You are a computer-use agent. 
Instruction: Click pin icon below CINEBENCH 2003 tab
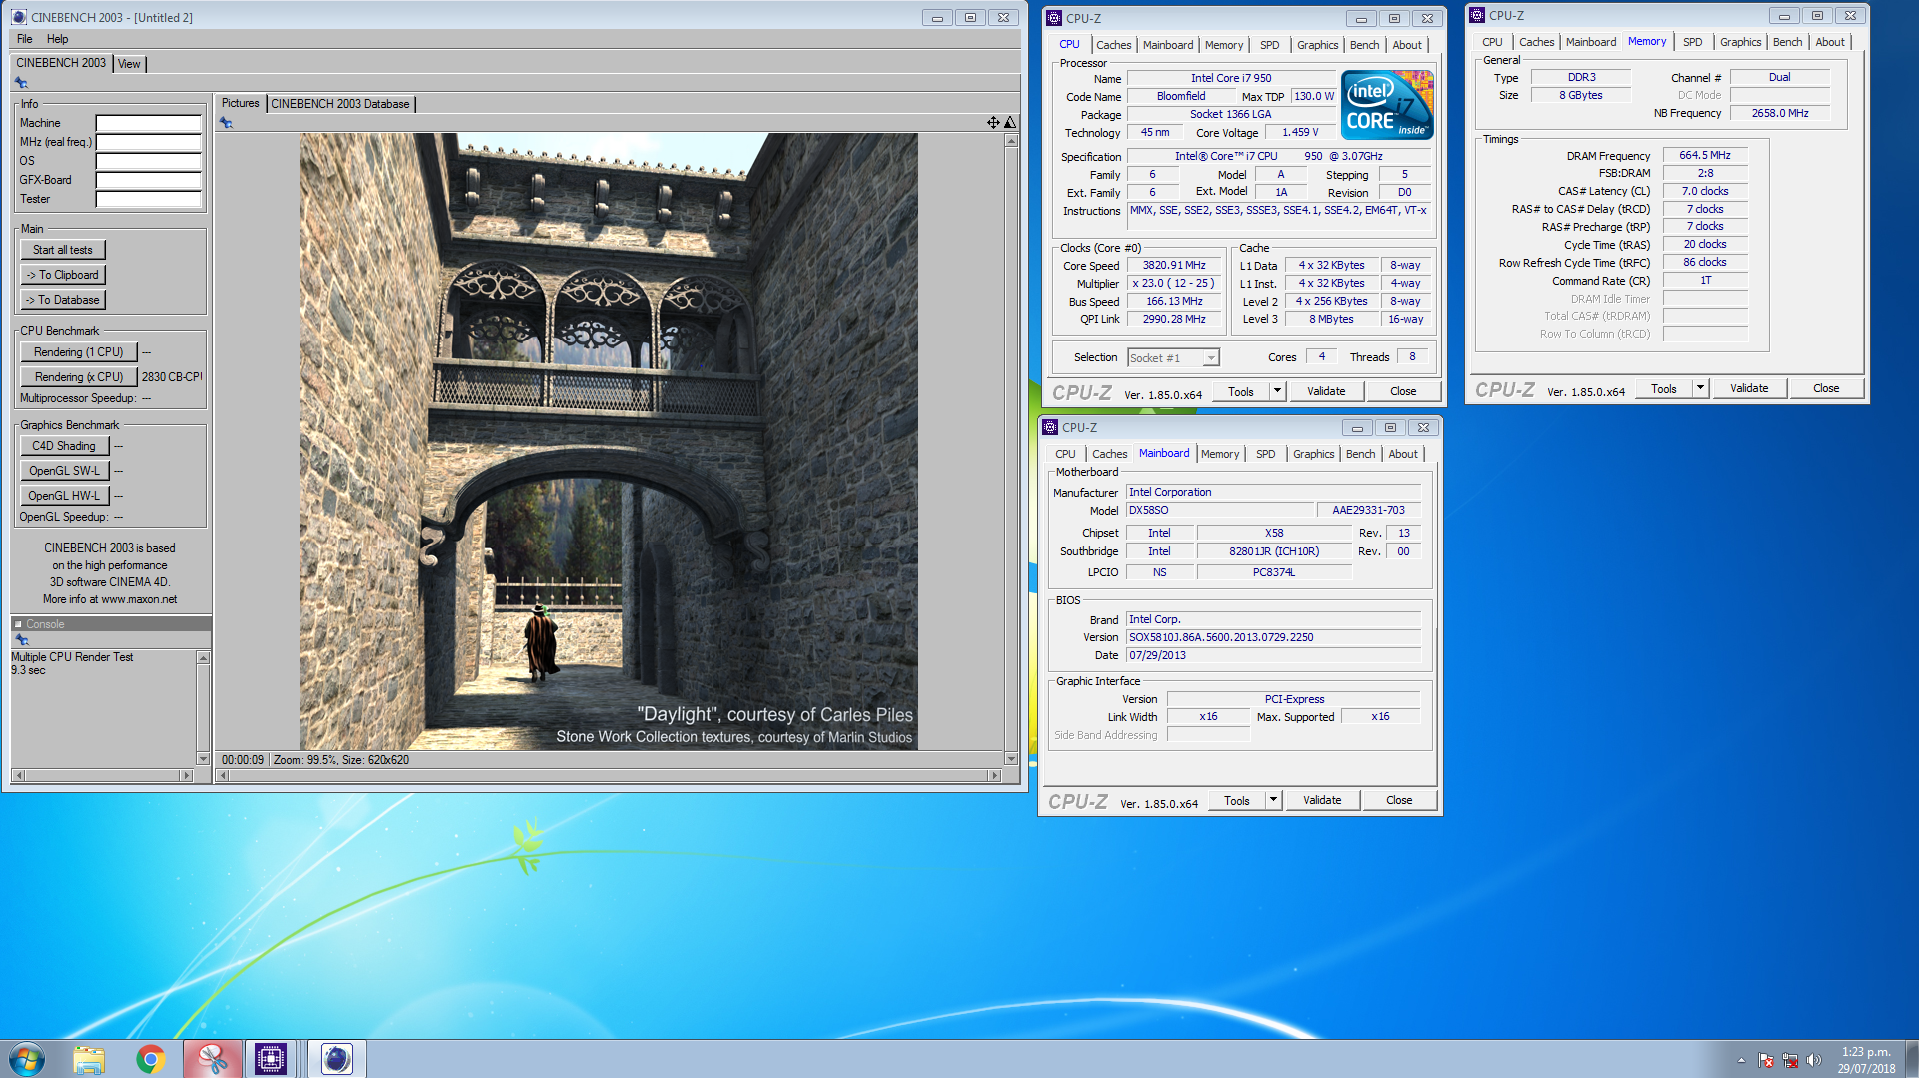(x=21, y=83)
